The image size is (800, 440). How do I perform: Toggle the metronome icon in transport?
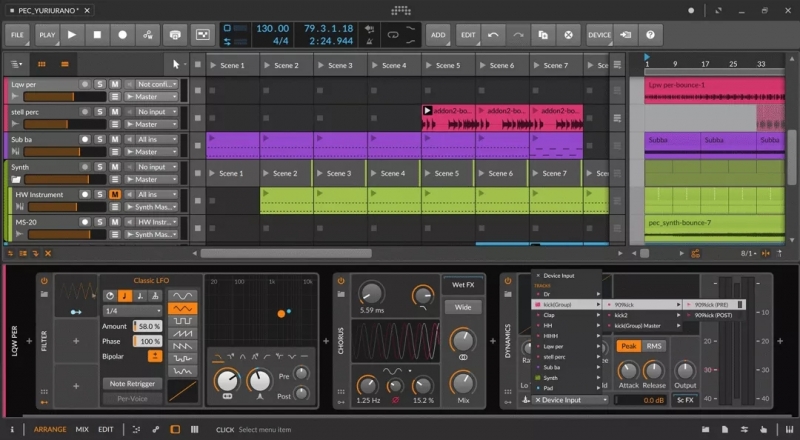(370, 41)
